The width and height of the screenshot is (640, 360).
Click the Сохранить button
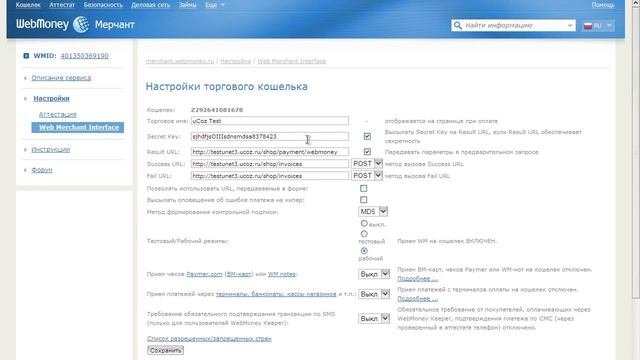tap(165, 350)
